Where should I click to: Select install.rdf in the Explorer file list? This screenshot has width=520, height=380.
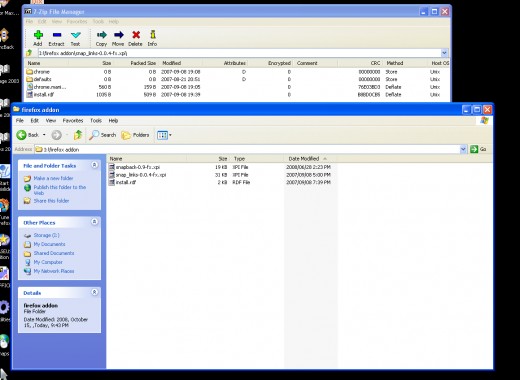coord(123,182)
